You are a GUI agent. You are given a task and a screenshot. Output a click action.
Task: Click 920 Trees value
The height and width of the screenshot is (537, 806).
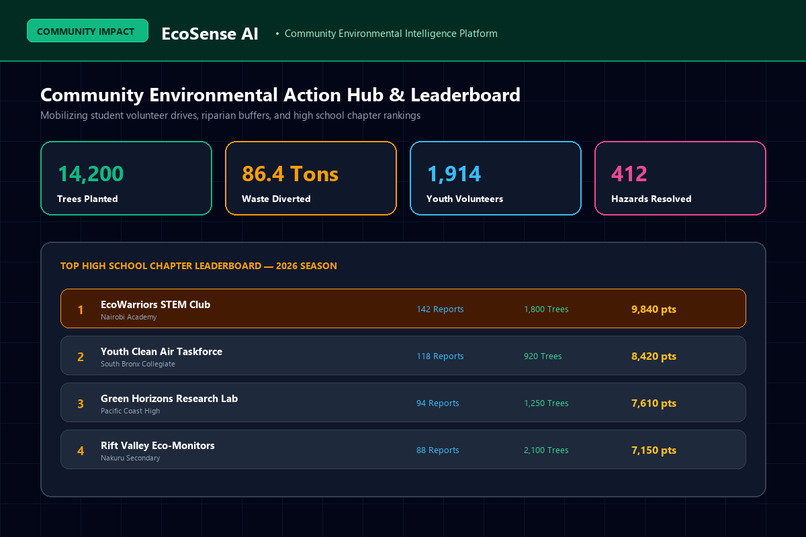543,356
